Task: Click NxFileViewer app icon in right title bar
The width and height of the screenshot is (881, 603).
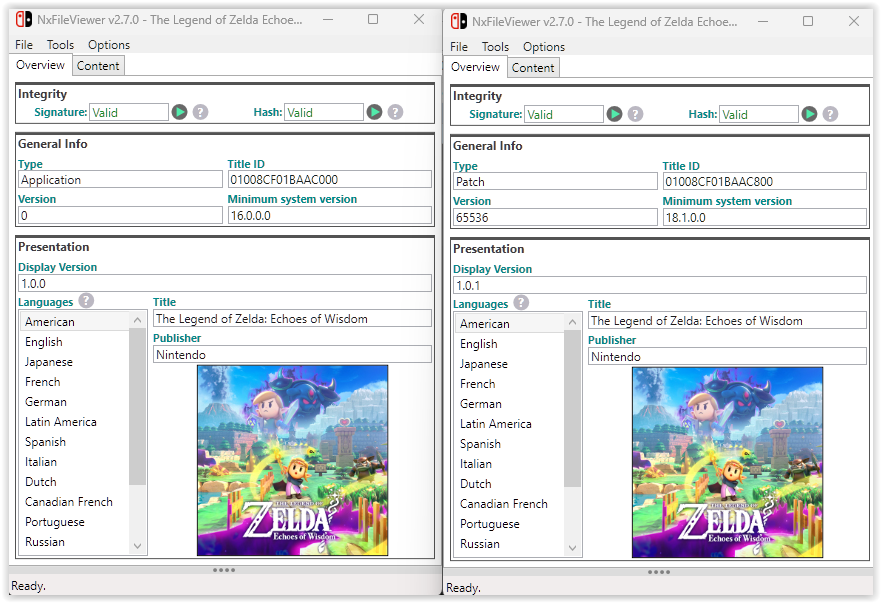Action: click(458, 21)
